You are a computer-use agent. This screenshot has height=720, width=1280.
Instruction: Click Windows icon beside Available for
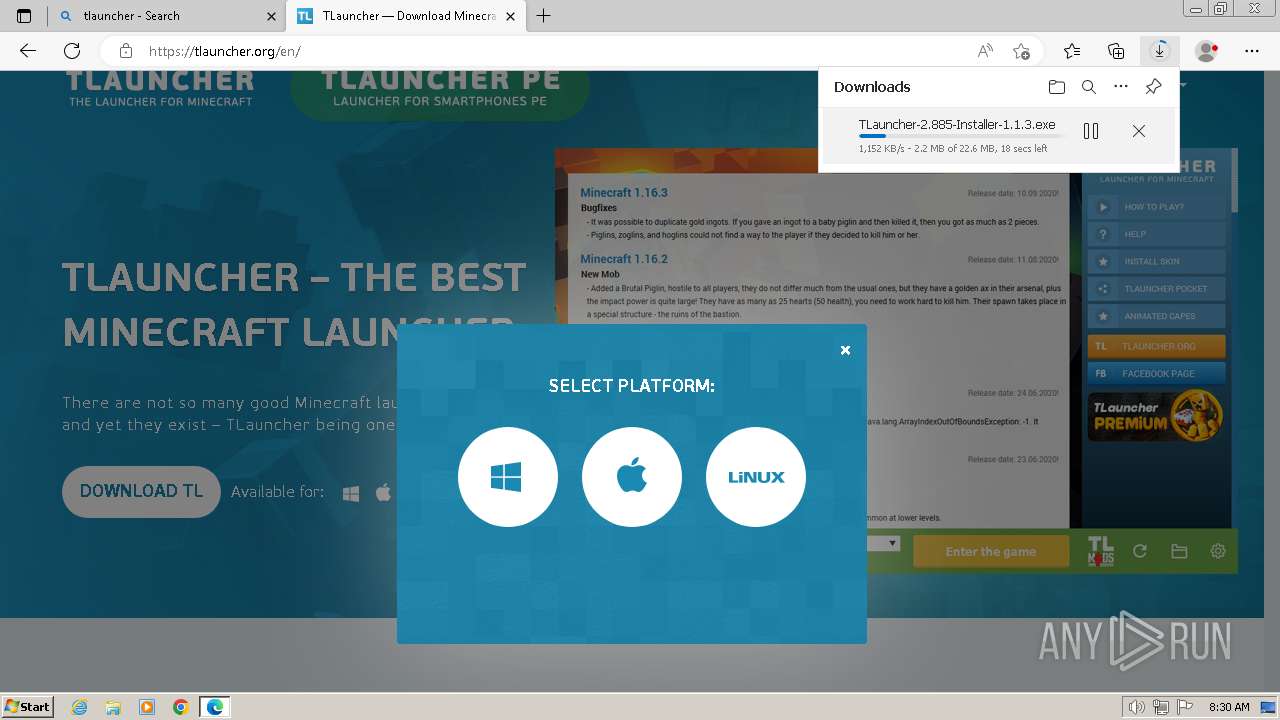[x=351, y=492]
